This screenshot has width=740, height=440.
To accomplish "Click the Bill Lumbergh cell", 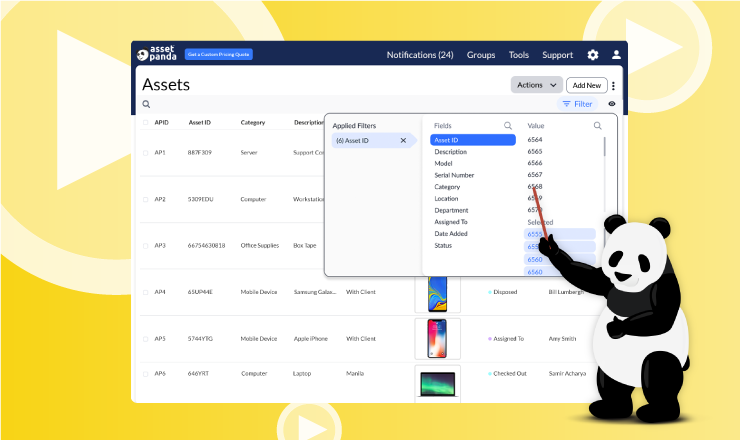I will [x=566, y=292].
